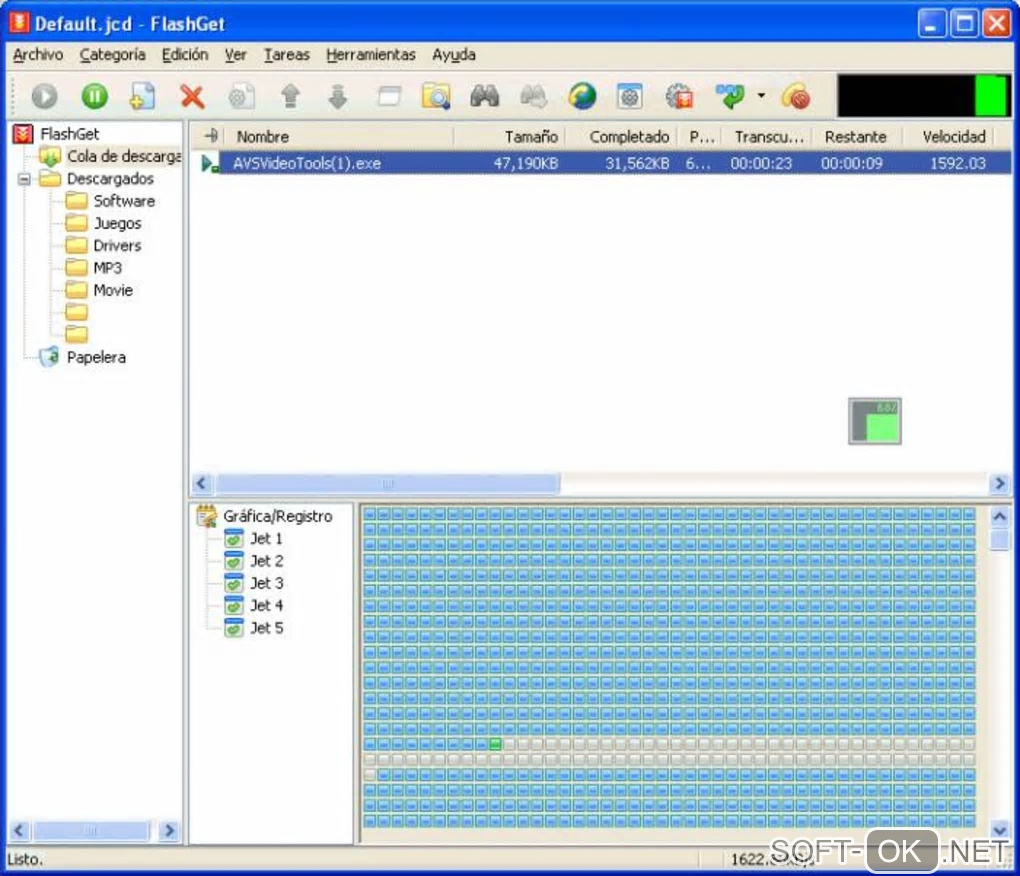Screen dimensions: 1020x876
Task: Click the green active block in graph
Action: point(495,744)
